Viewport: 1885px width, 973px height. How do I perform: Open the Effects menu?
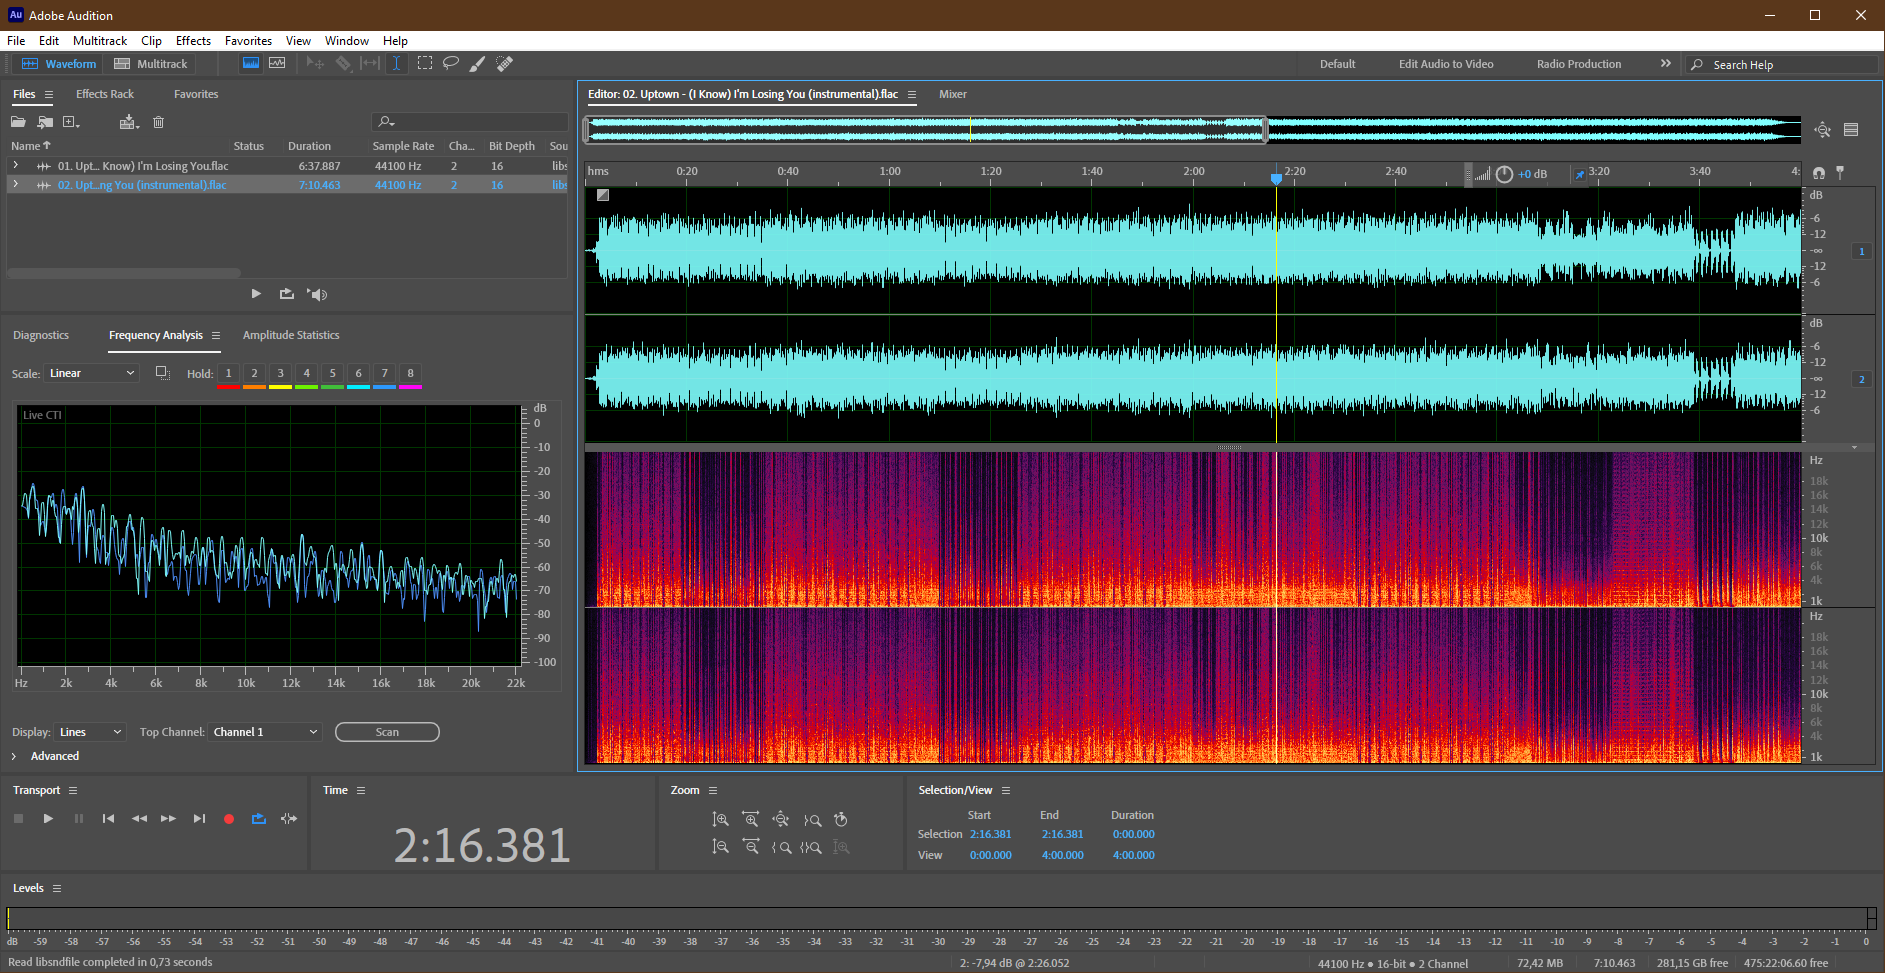[193, 41]
